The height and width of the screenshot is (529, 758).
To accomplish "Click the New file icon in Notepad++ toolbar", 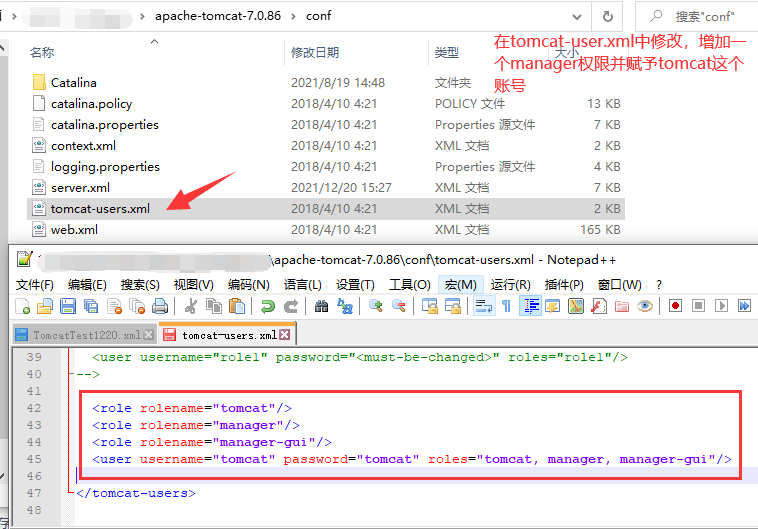I will (22, 306).
